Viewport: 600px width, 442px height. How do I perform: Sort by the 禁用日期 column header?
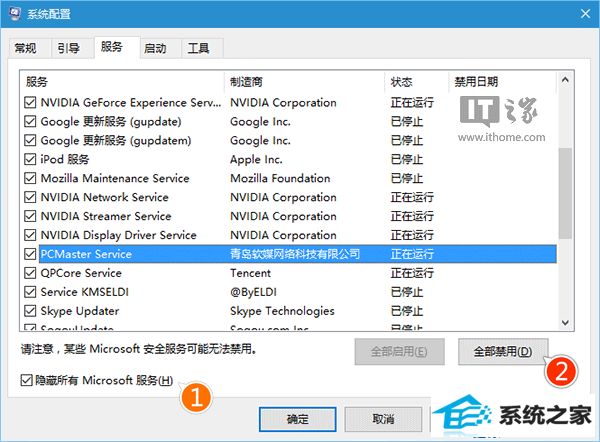pyautogui.click(x=502, y=82)
